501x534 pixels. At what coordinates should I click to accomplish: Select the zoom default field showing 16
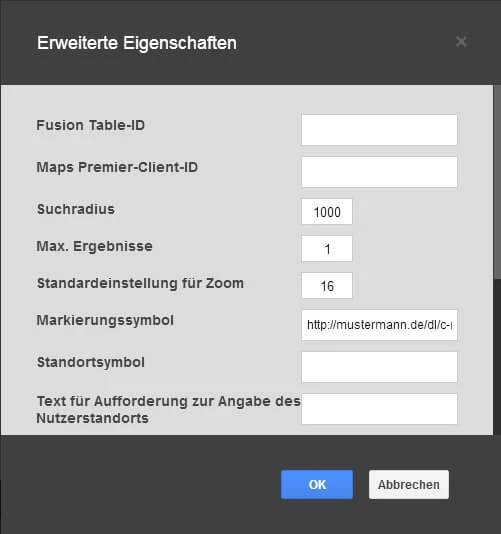click(x=327, y=285)
